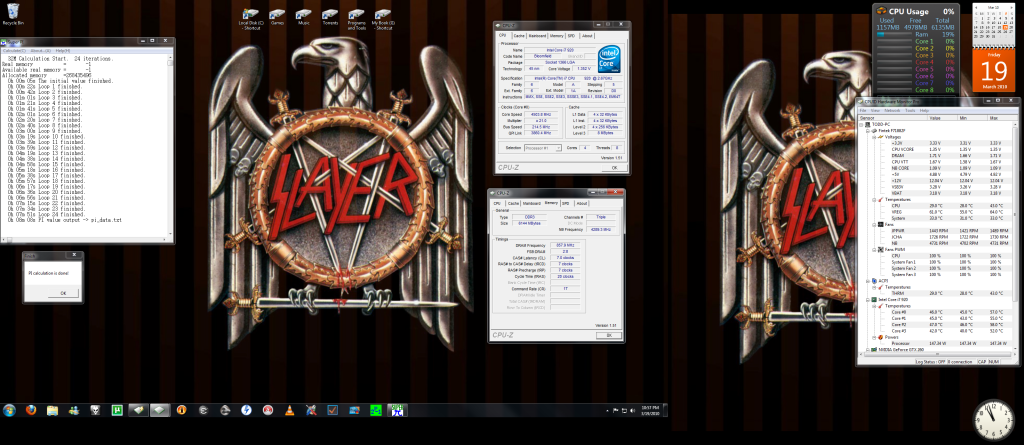Click the calendar gadget showing Friday 19
The height and width of the screenshot is (445, 1024).
[993, 48]
